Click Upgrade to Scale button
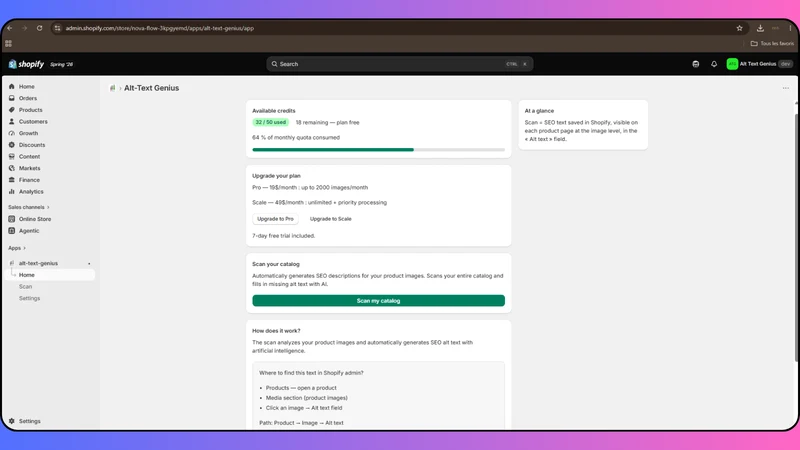The height and width of the screenshot is (450, 800). (331, 219)
